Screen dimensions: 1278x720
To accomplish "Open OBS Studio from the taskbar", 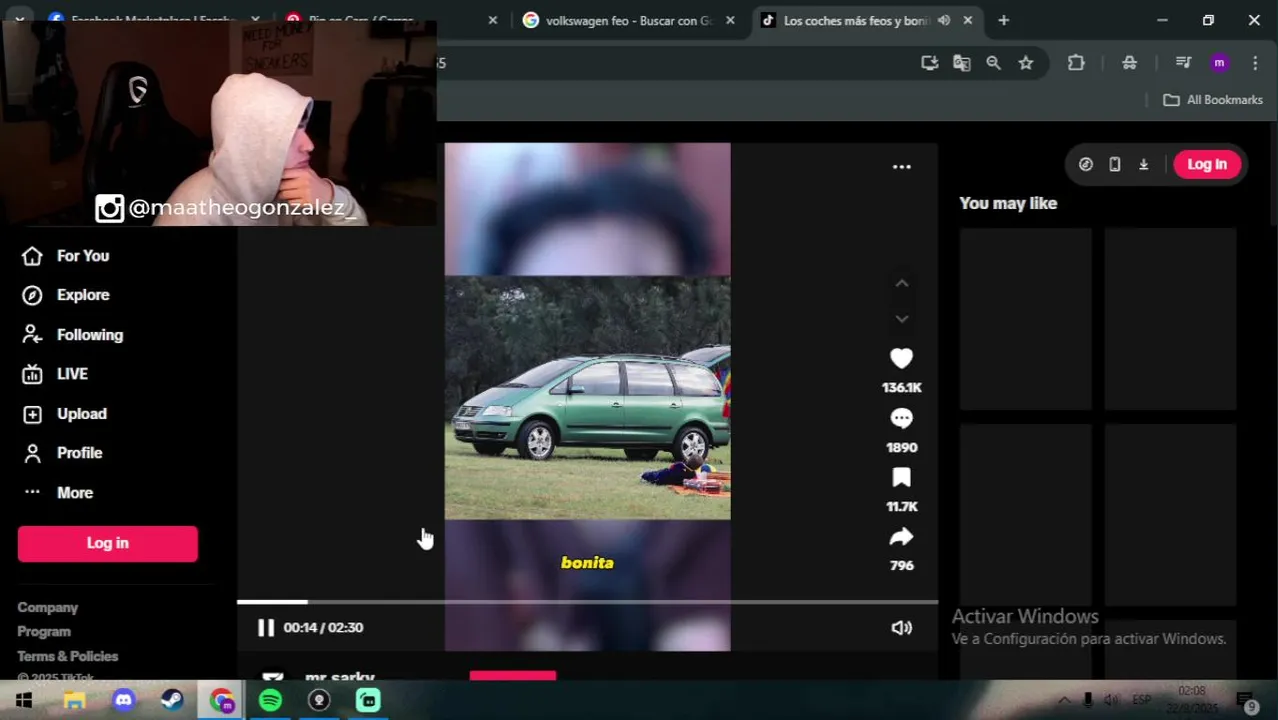I will (319, 700).
